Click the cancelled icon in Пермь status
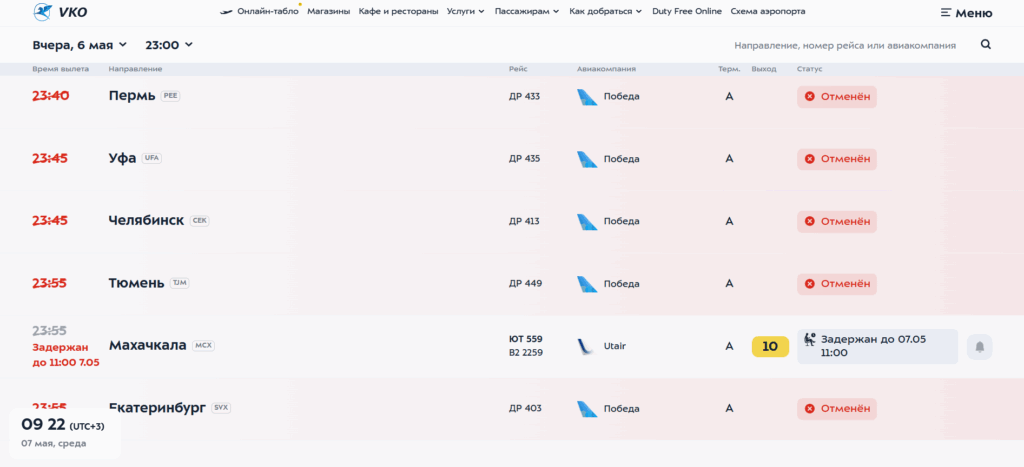Screen dimensions: 1024x467 [810, 97]
